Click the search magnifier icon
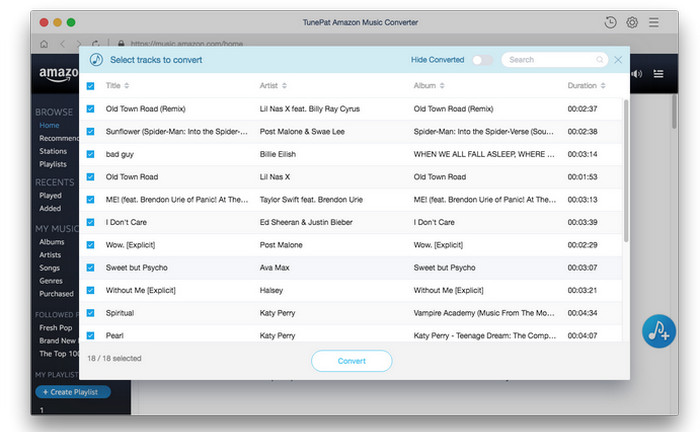Viewport: 700px width, 433px height. click(600, 60)
